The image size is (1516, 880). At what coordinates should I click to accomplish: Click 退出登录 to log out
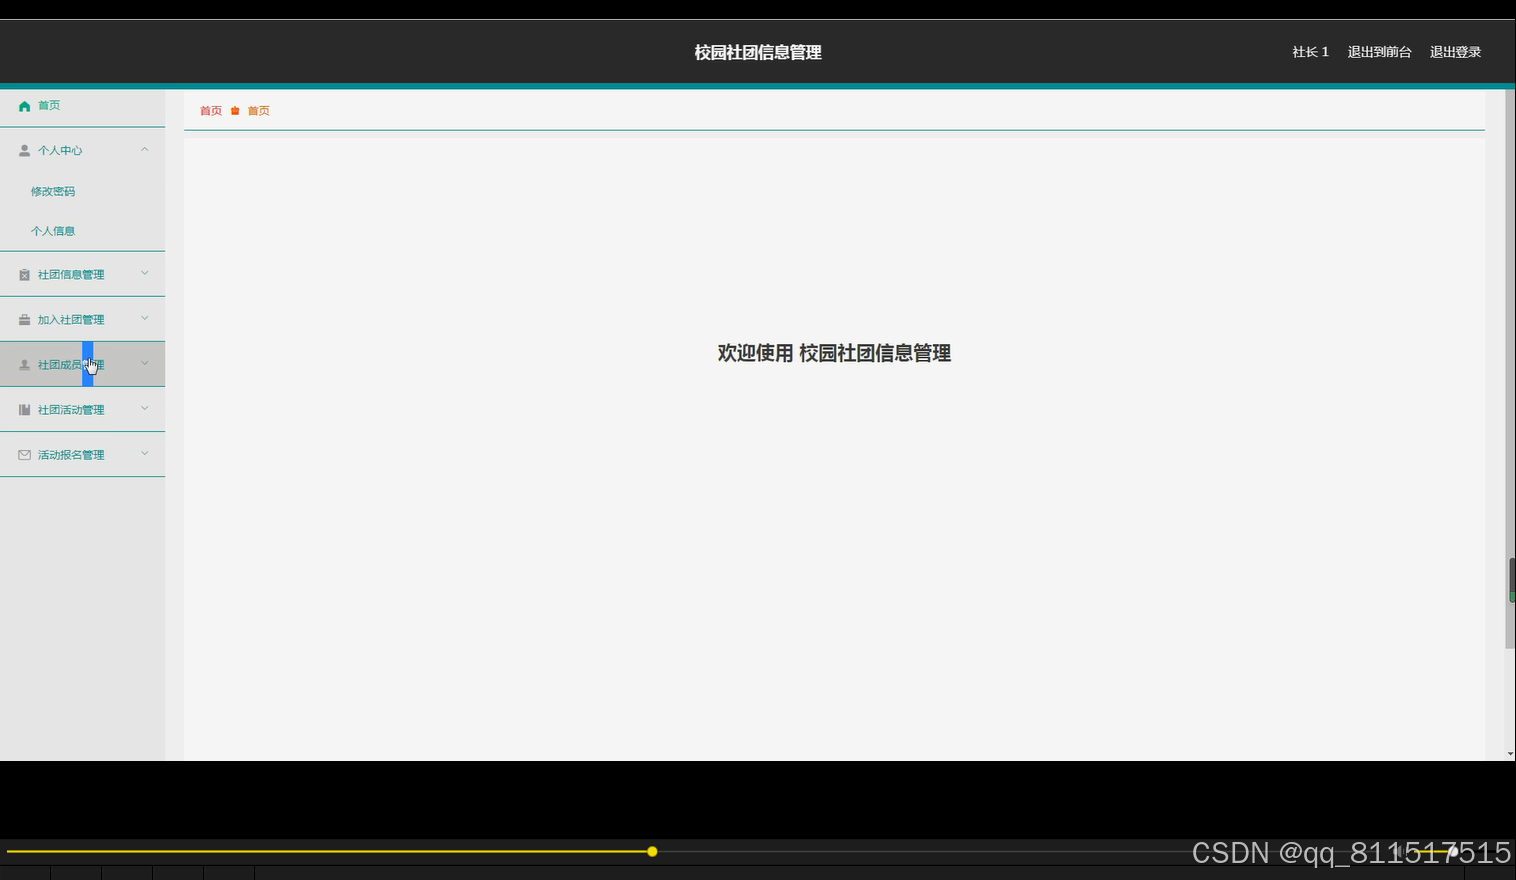[1455, 52]
